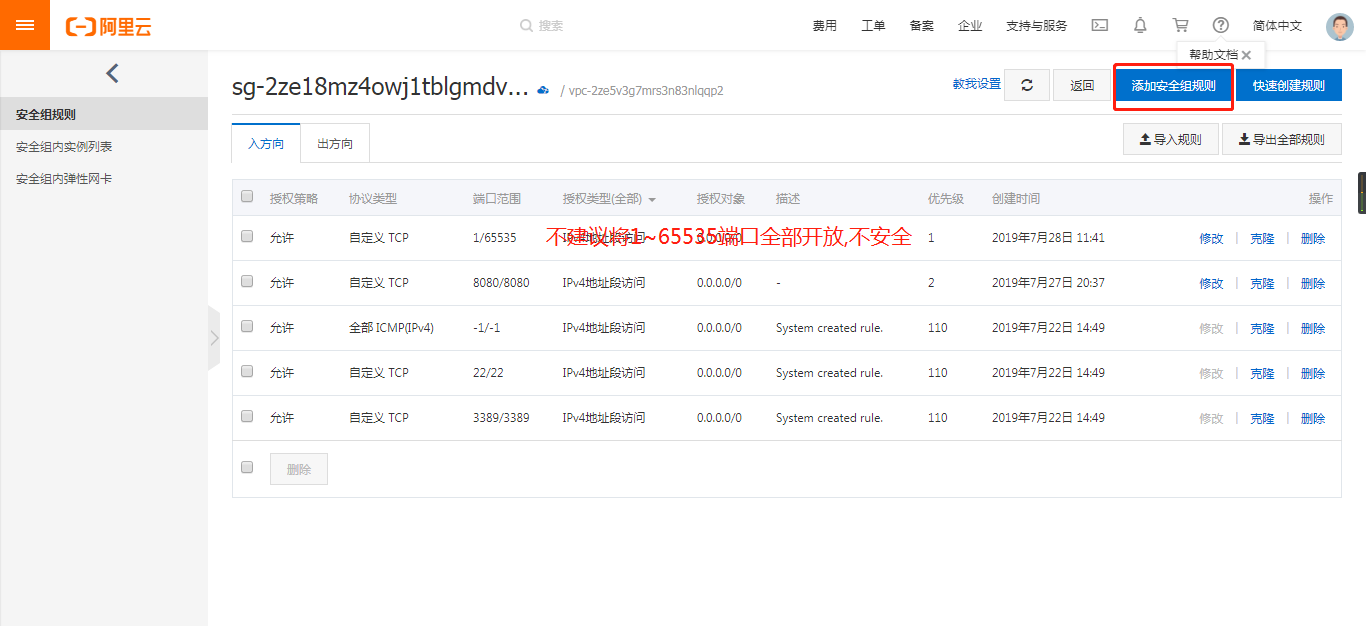Click the cloud icon beside security group name
The width and height of the screenshot is (1366, 626).
(x=543, y=90)
